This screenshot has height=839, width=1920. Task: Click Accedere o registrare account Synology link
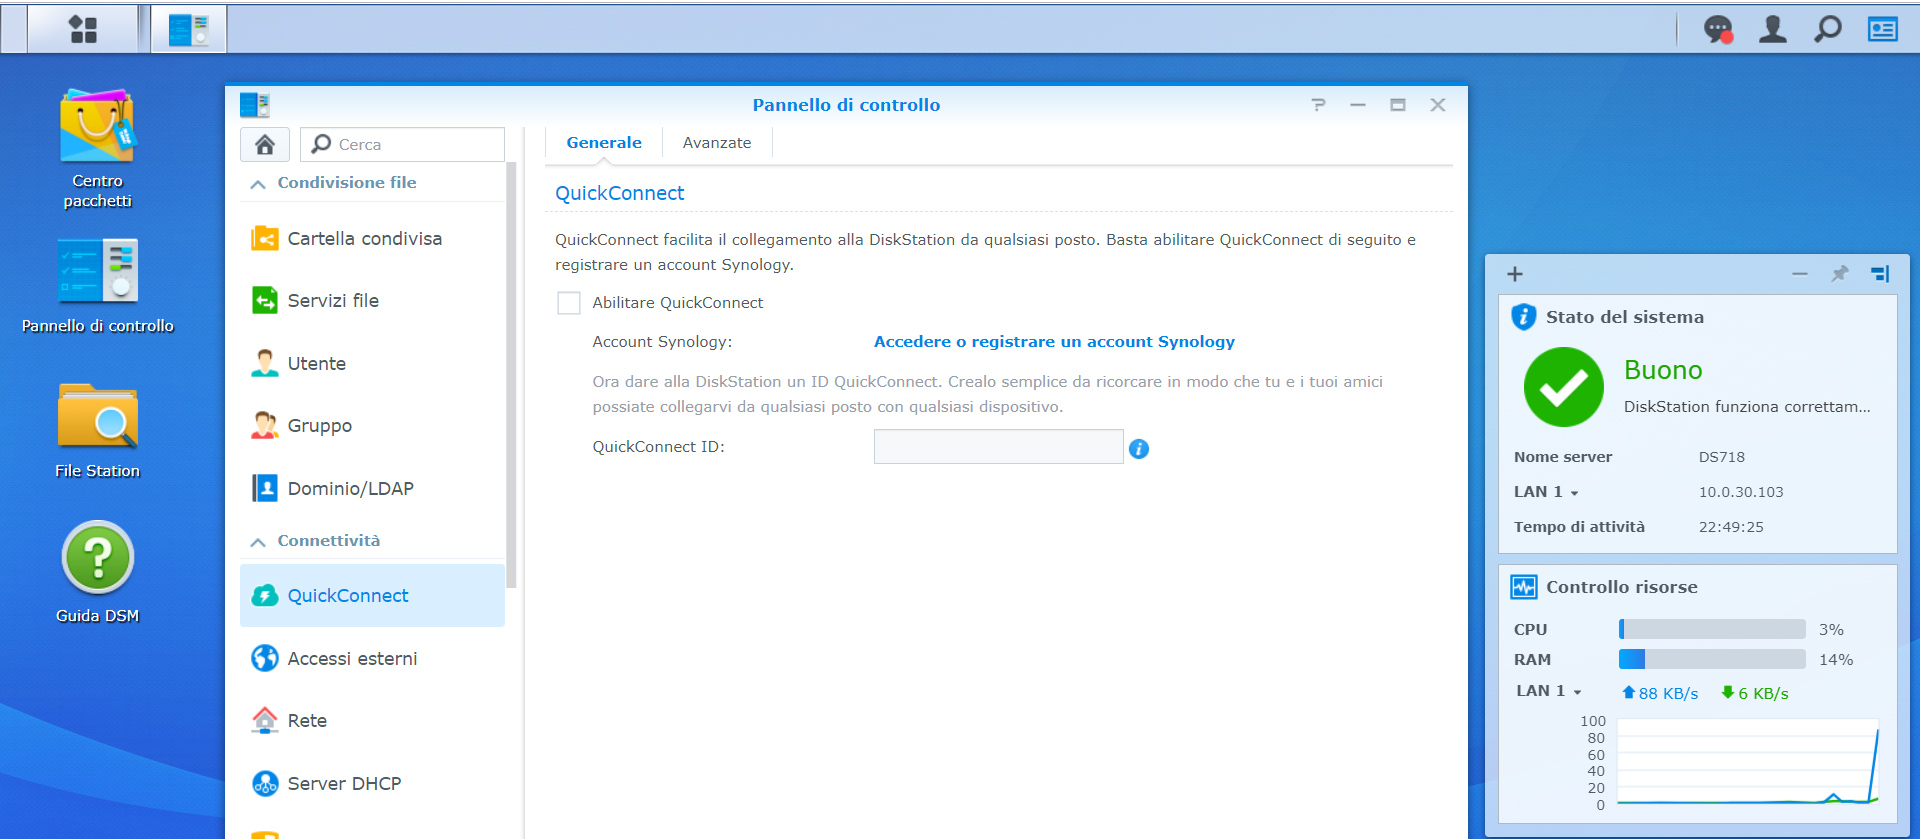(1054, 342)
